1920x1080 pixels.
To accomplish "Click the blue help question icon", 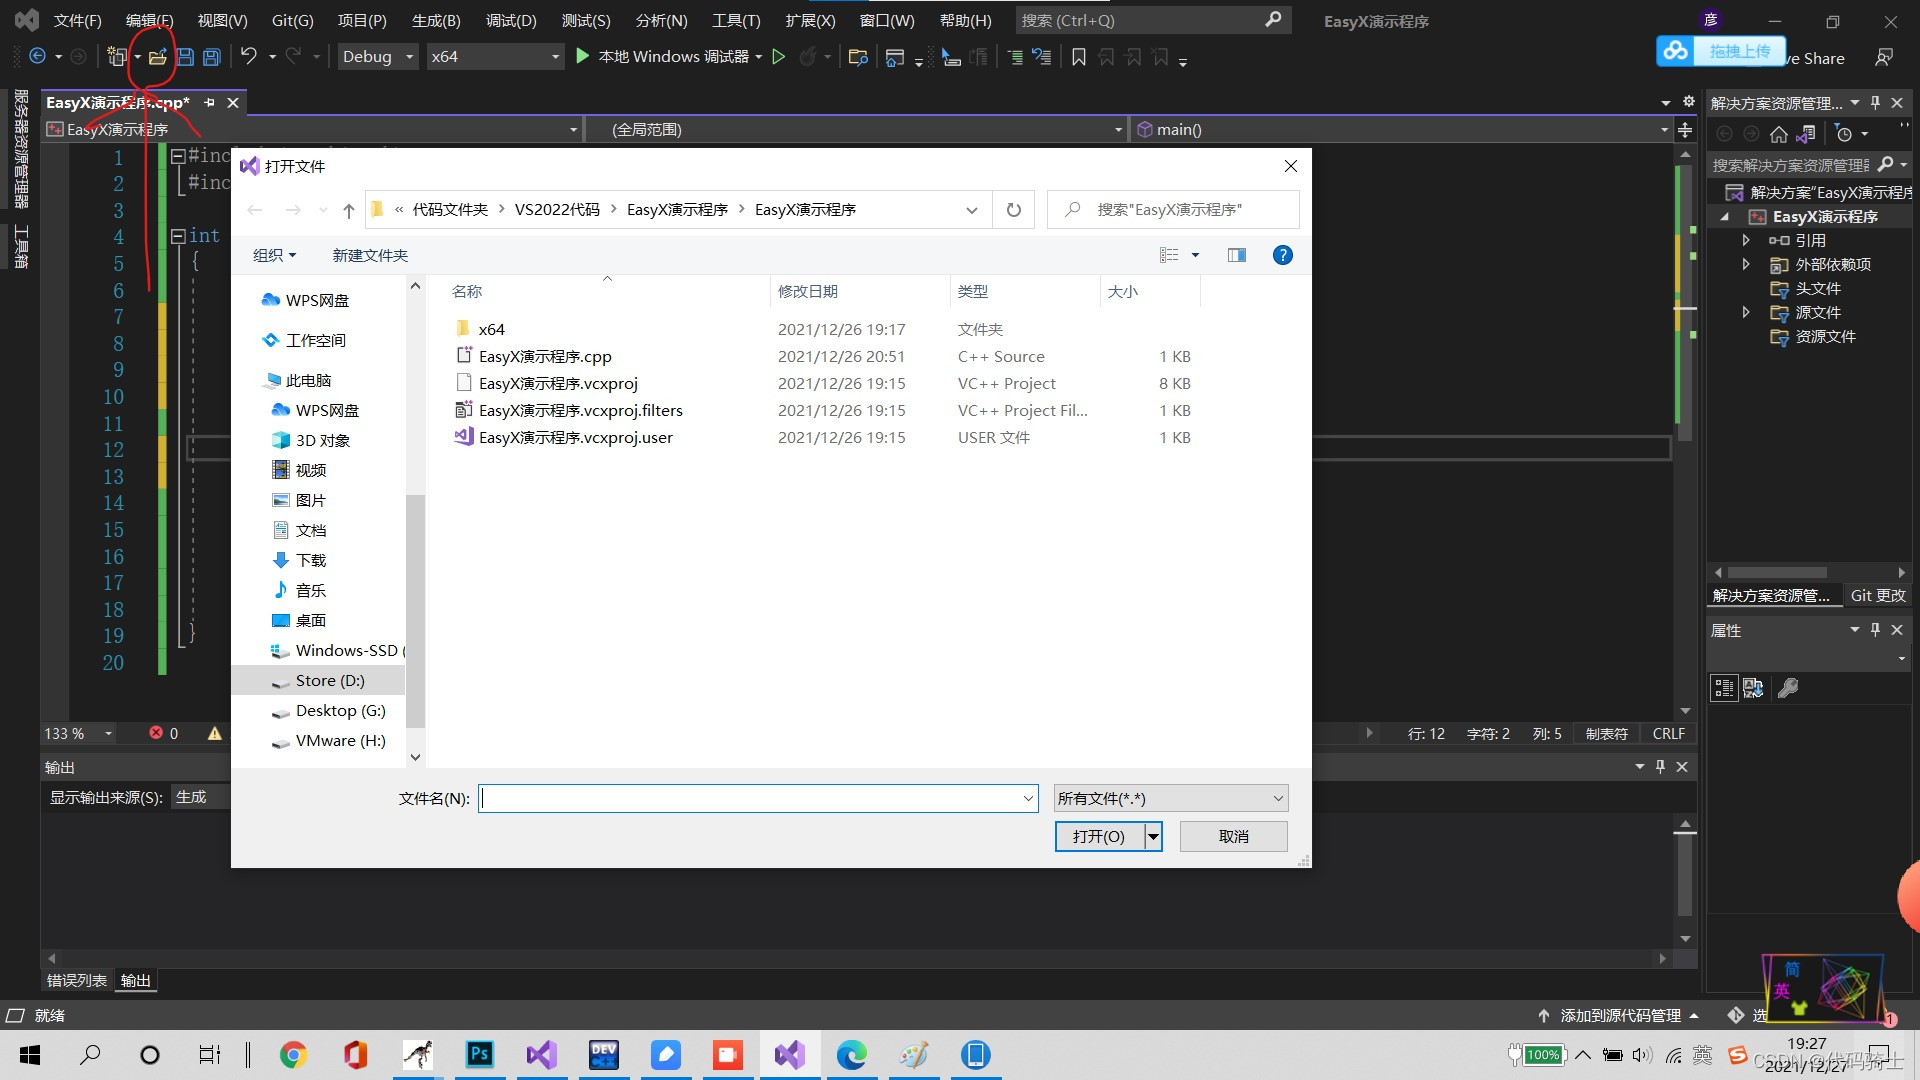I will click(1282, 255).
